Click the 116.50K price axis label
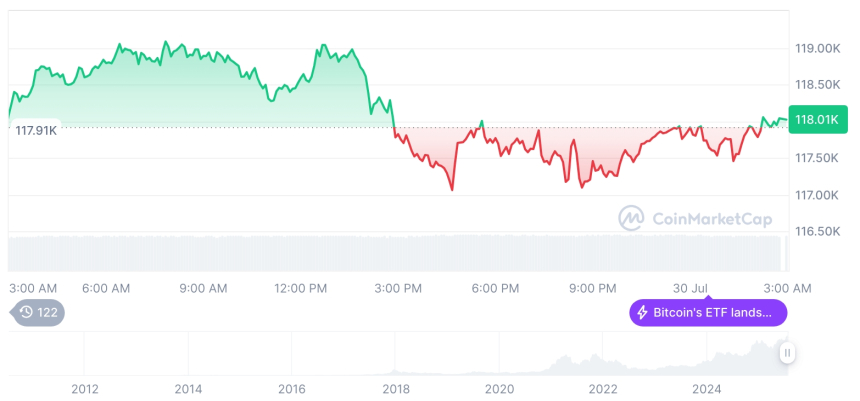860x401 pixels. [x=816, y=231]
